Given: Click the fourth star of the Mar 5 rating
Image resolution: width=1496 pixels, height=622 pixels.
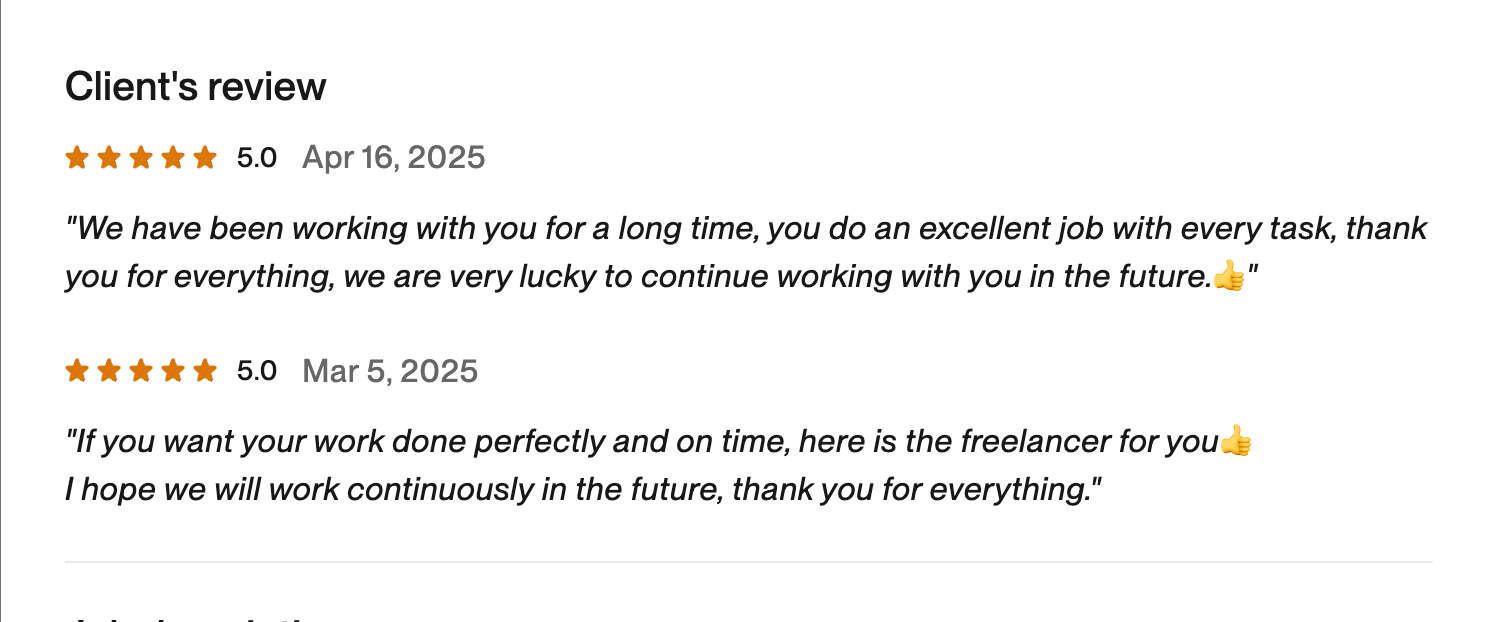Looking at the screenshot, I should coord(173,372).
